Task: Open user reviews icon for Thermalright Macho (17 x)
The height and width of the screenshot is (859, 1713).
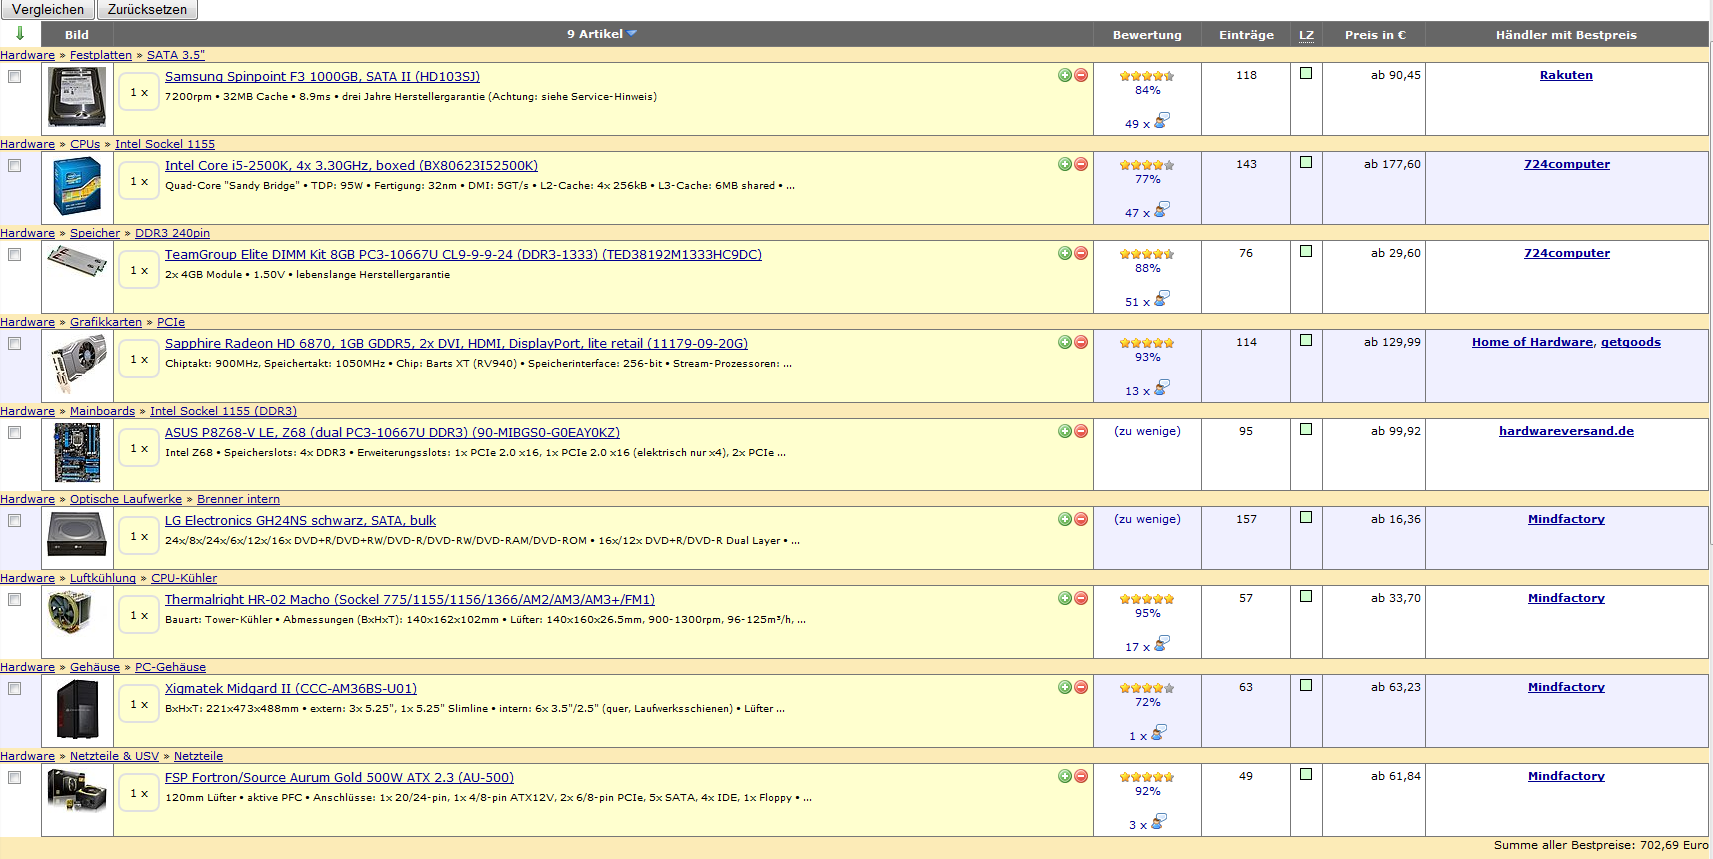Action: pyautogui.click(x=1161, y=644)
